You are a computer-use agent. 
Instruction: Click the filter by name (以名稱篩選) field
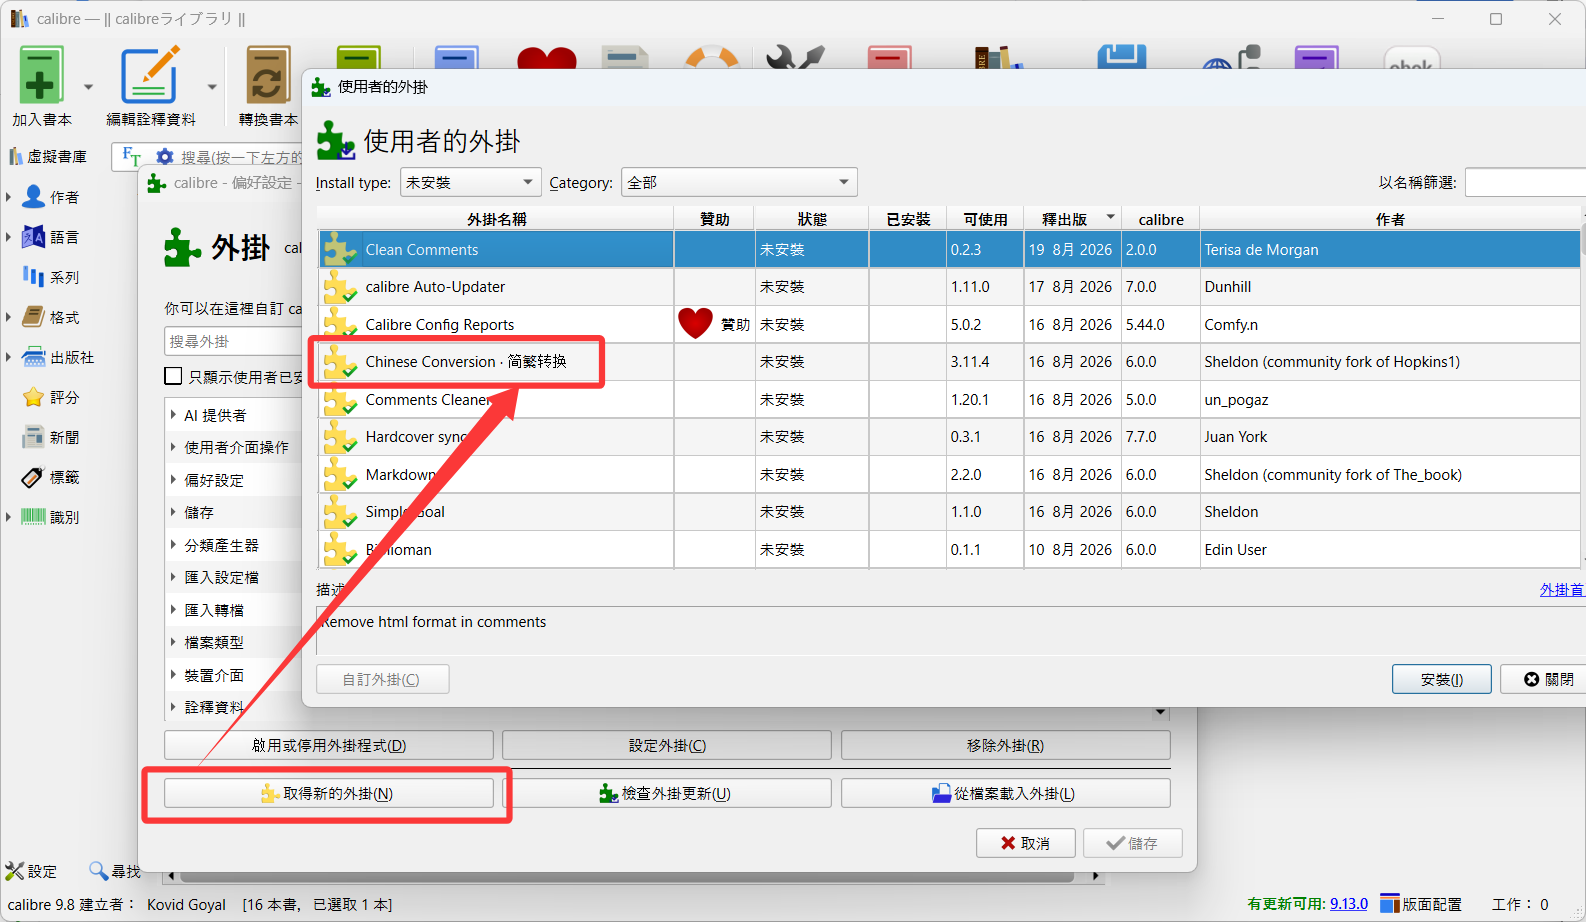1525,182
